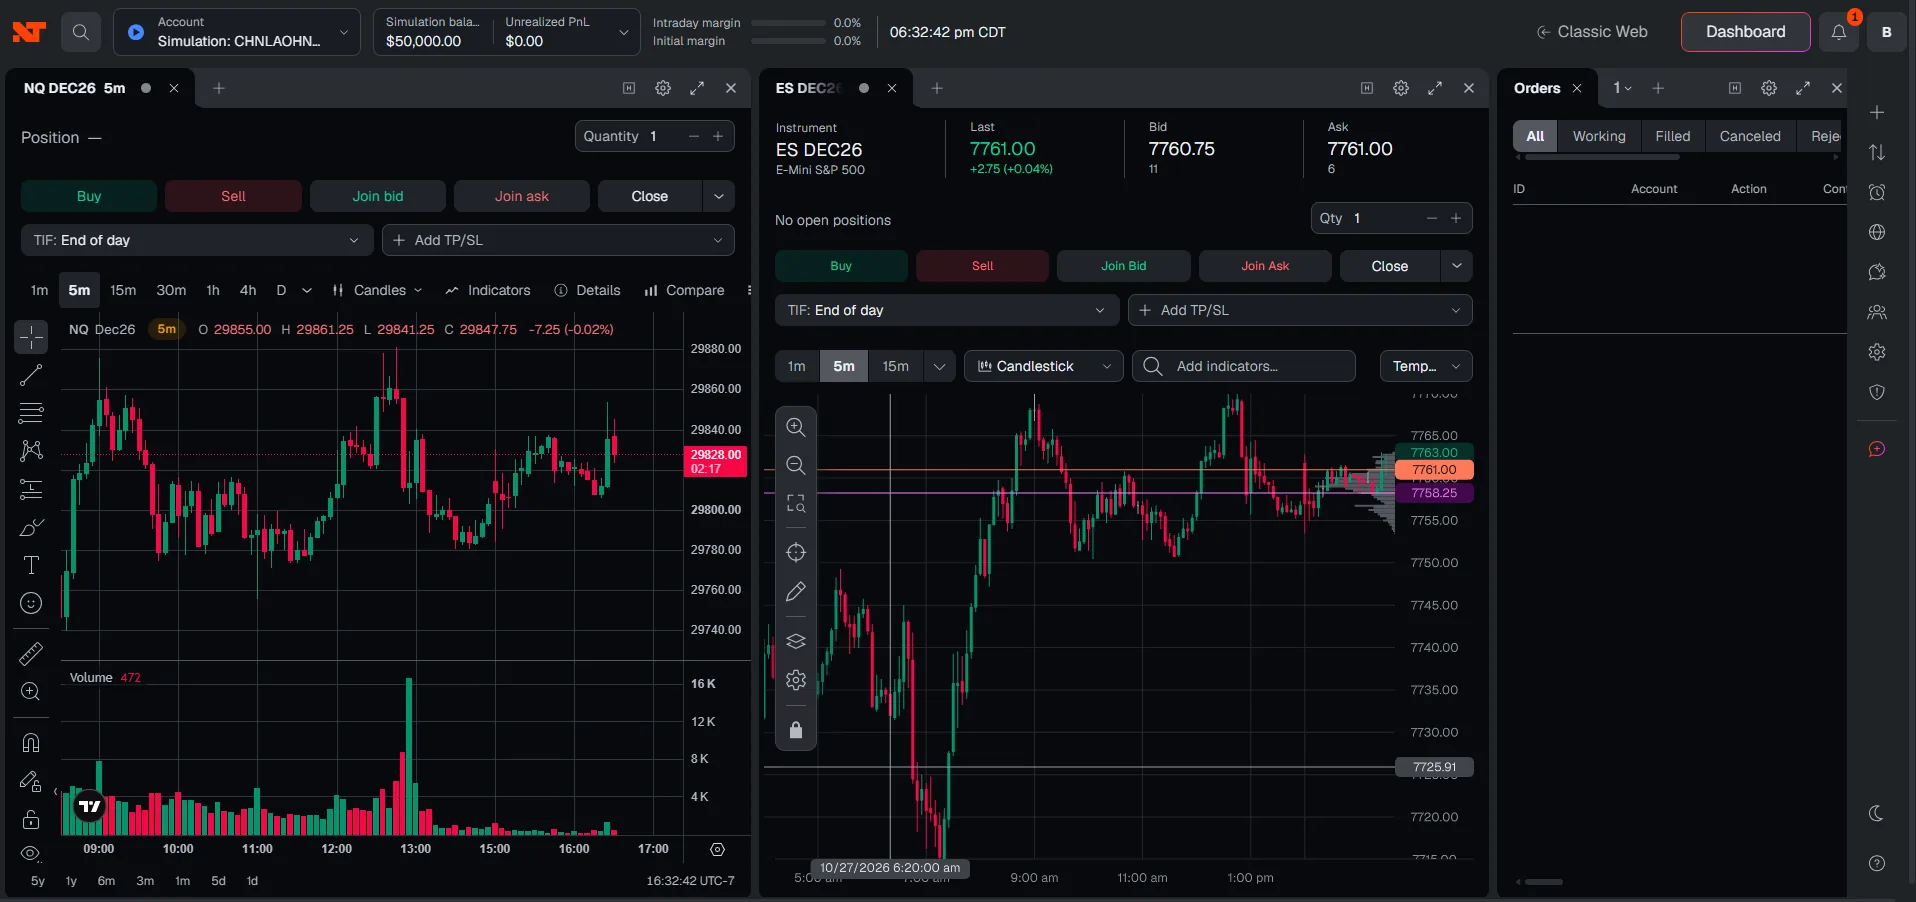Select the text tool in NQ chart
The width and height of the screenshot is (1916, 902).
tap(31, 565)
